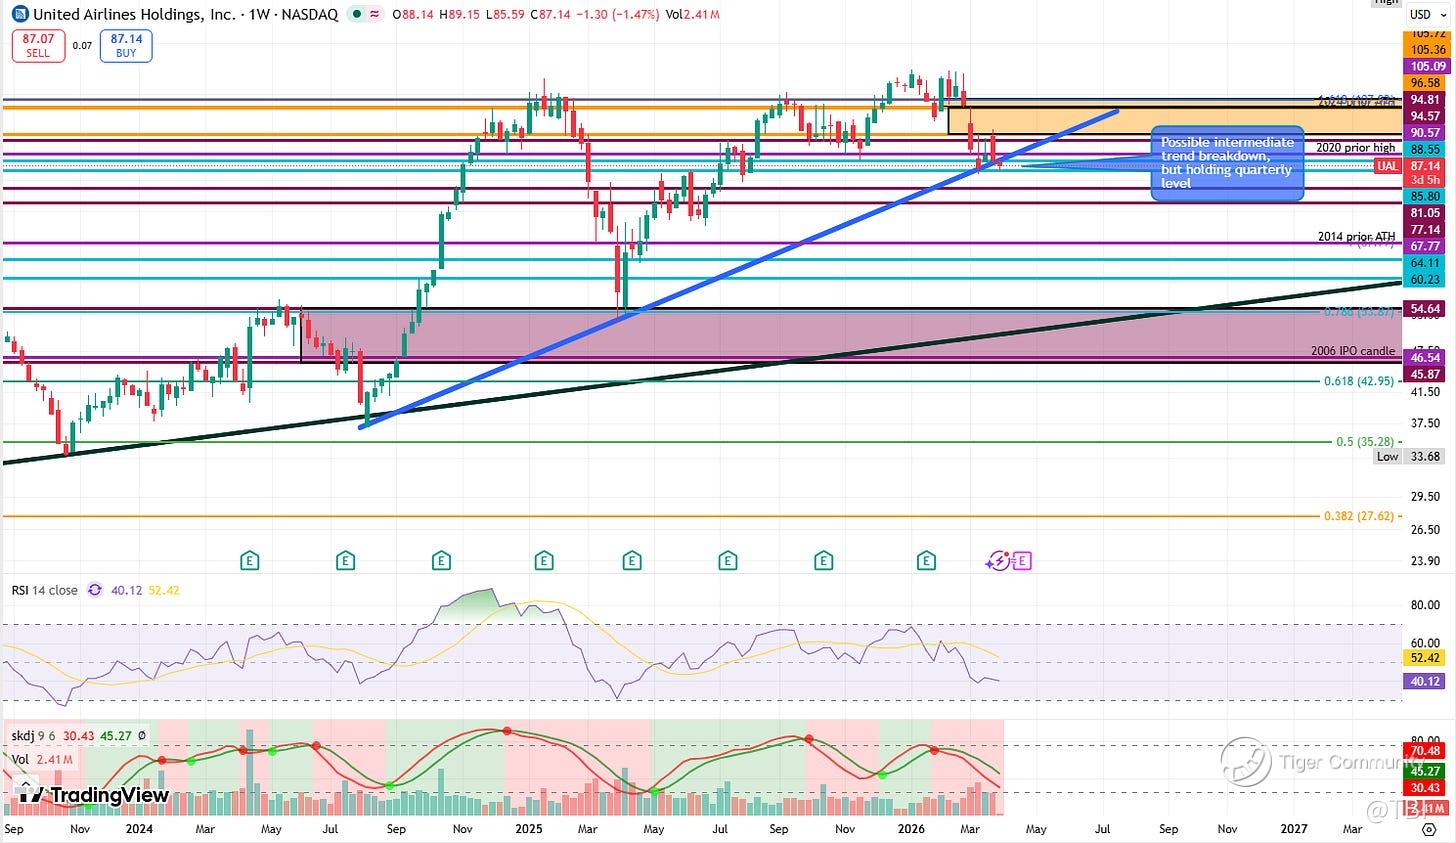The height and width of the screenshot is (843, 1456).
Task: Click the '2020 prior high' line label
Action: click(x=1355, y=148)
